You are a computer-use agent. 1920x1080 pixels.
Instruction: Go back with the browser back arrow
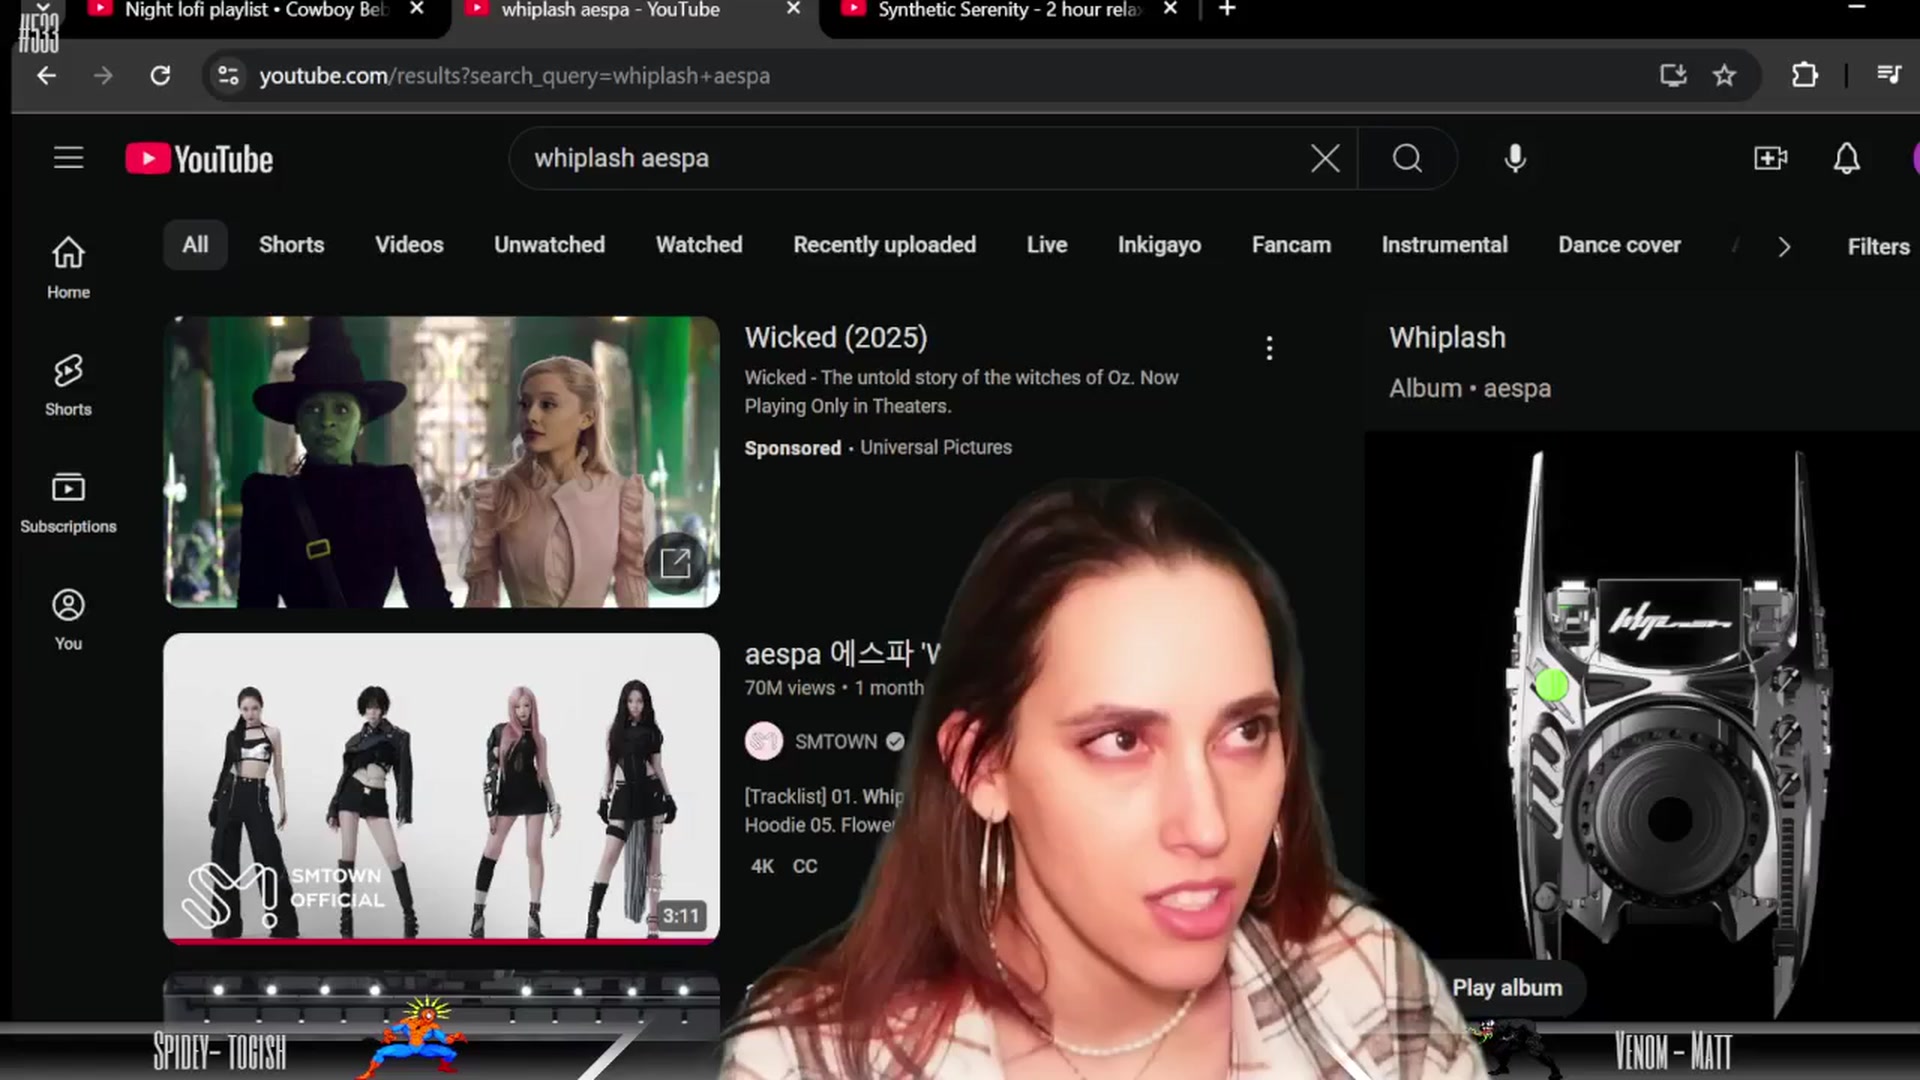click(46, 76)
